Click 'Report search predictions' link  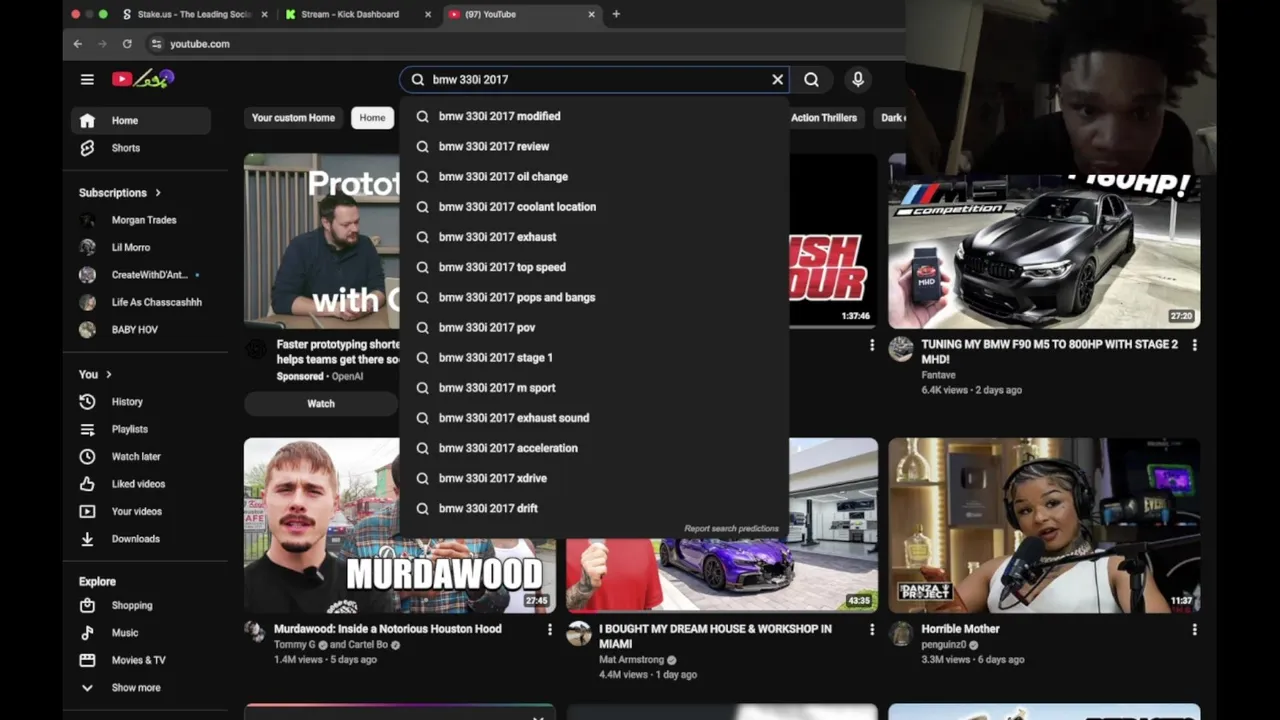[731, 528]
